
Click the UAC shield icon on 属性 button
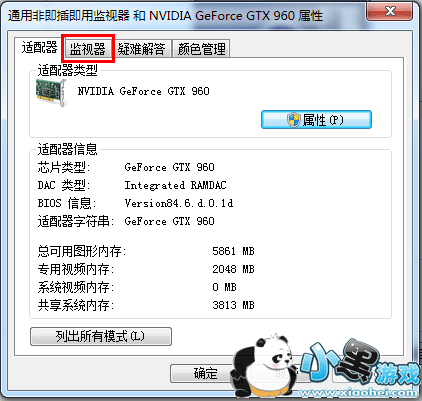click(x=294, y=120)
